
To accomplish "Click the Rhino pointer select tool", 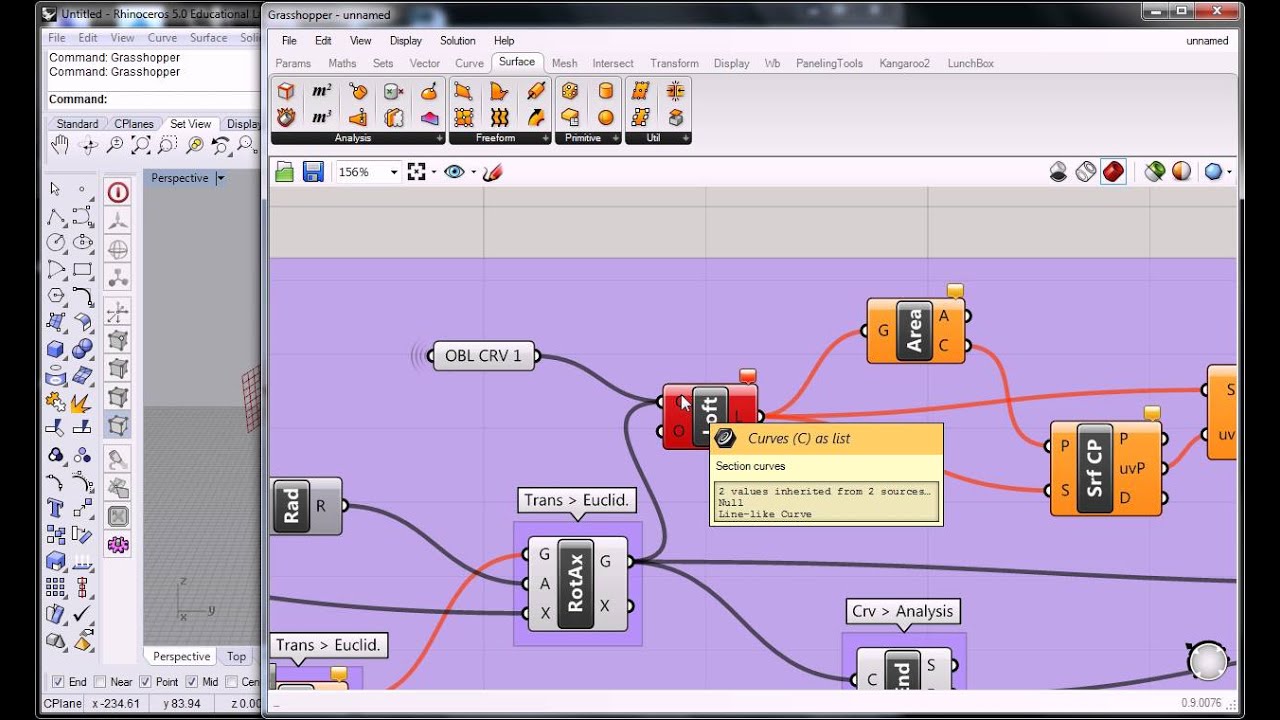I will point(56,189).
